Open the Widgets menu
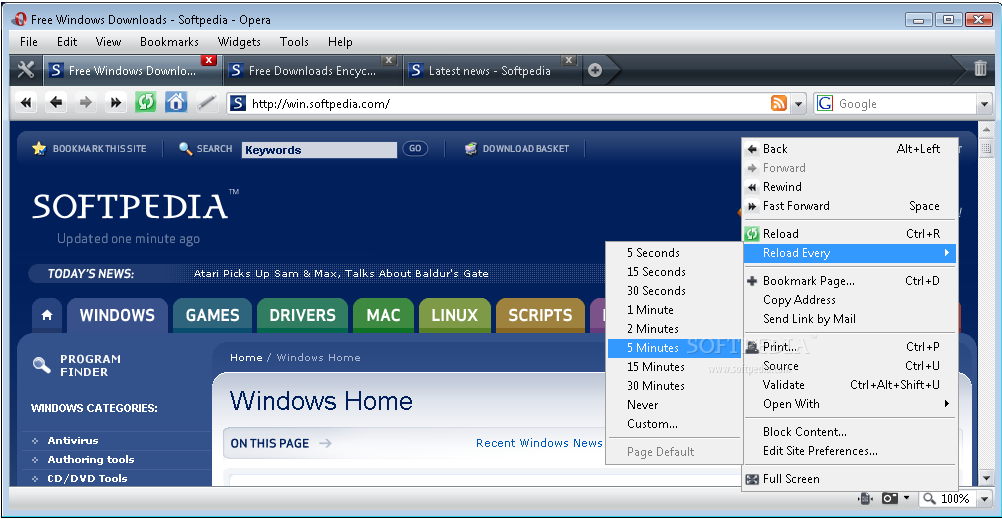Screen dimensions: 1002x519 tap(239, 42)
